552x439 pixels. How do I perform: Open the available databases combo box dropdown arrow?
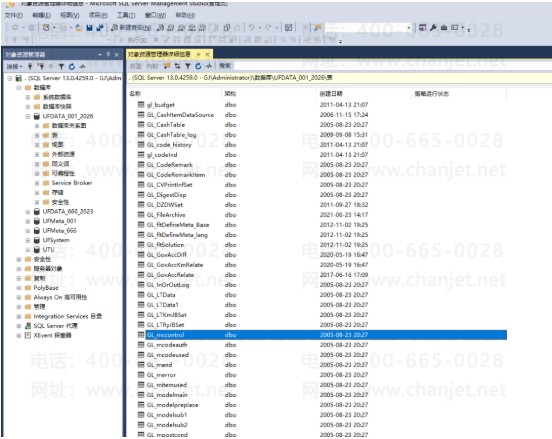409,27
